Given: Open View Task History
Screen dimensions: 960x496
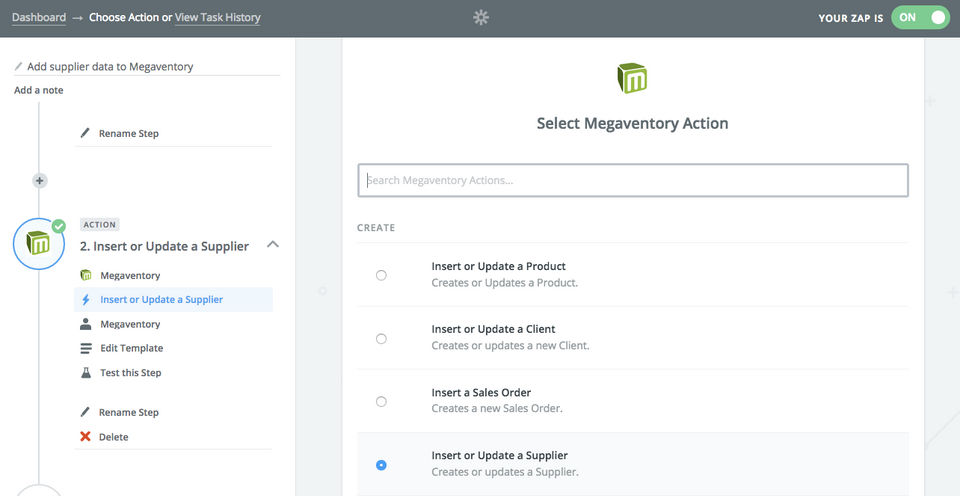Looking at the screenshot, I should pyautogui.click(x=217, y=18).
